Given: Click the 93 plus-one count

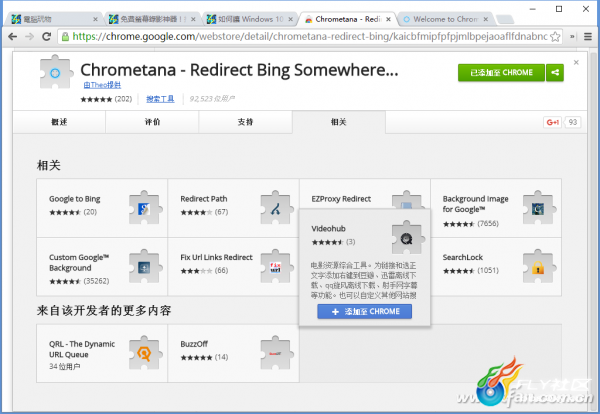Looking at the screenshot, I should tap(572, 122).
